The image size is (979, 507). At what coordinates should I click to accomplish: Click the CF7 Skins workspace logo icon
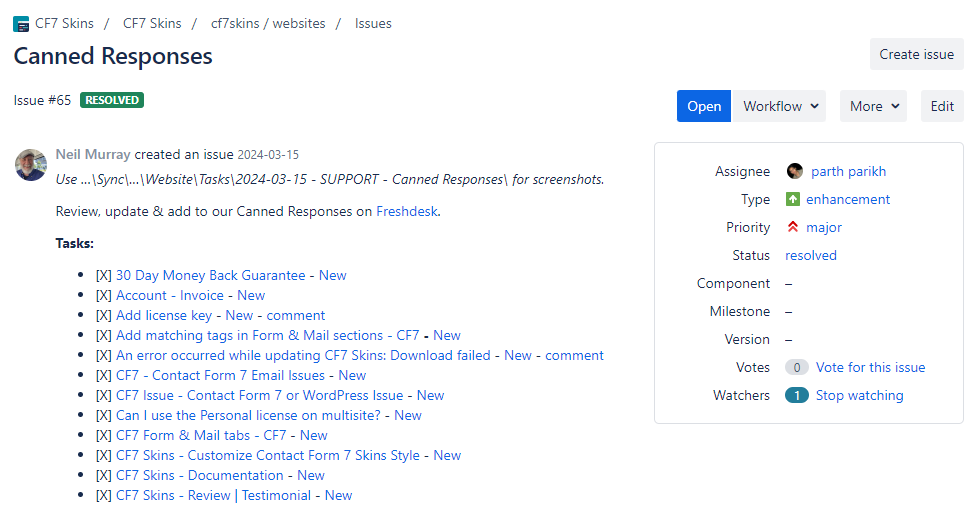(21, 24)
